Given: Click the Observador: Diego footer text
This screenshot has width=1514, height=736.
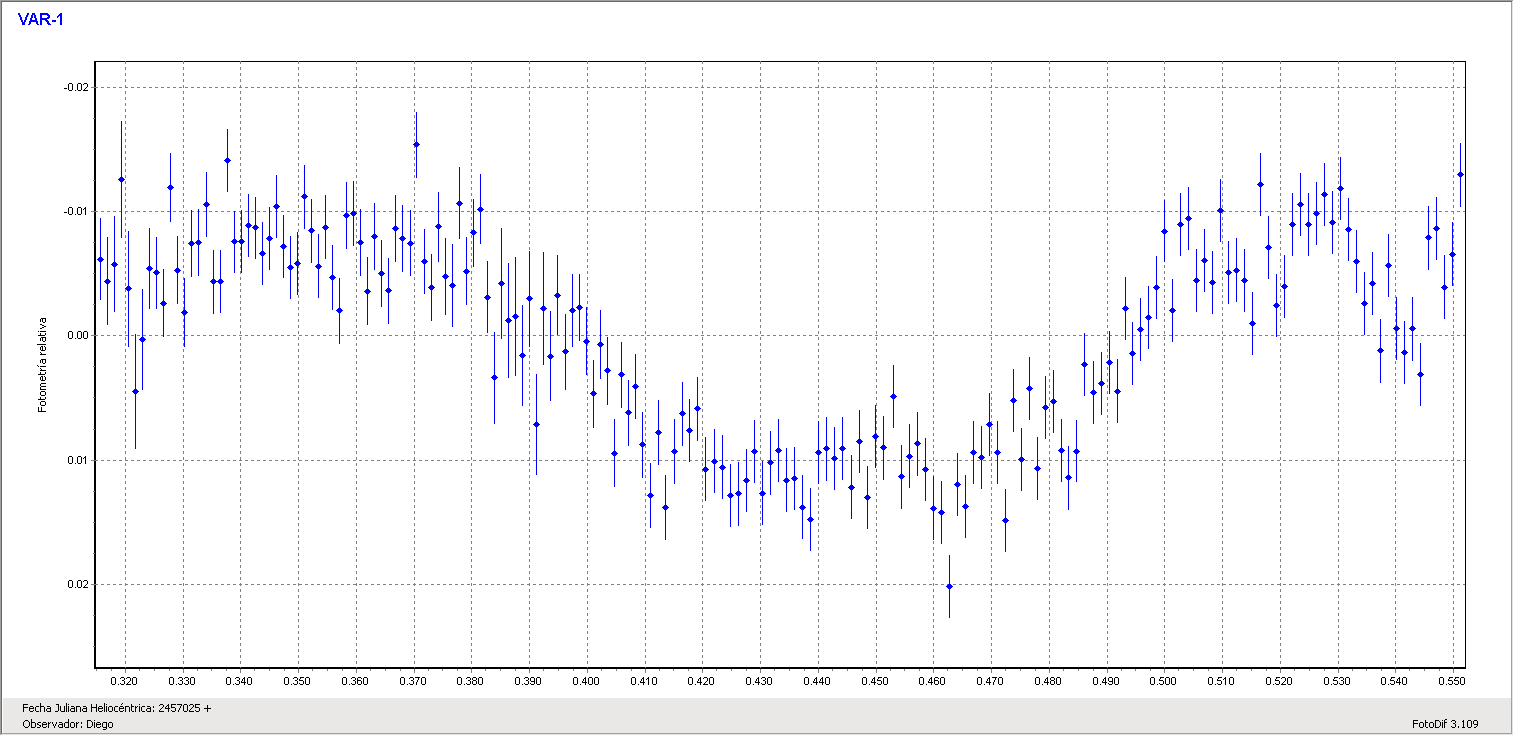Looking at the screenshot, I should pyautogui.click(x=67, y=724).
